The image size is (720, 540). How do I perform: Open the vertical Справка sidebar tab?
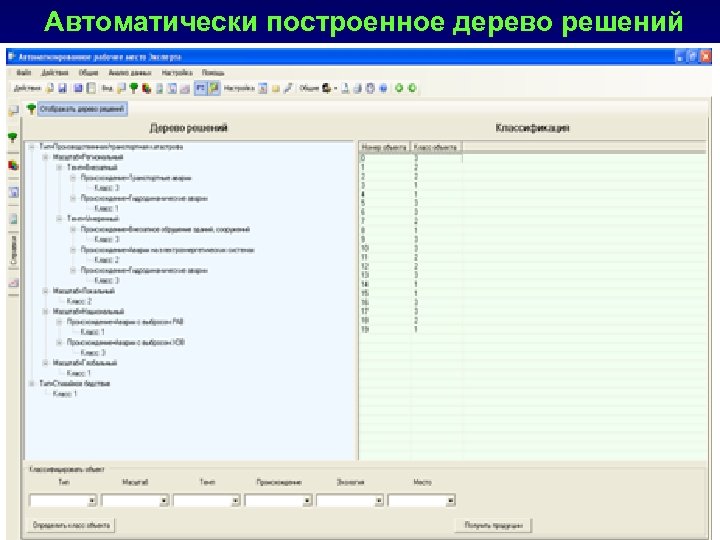[13, 251]
